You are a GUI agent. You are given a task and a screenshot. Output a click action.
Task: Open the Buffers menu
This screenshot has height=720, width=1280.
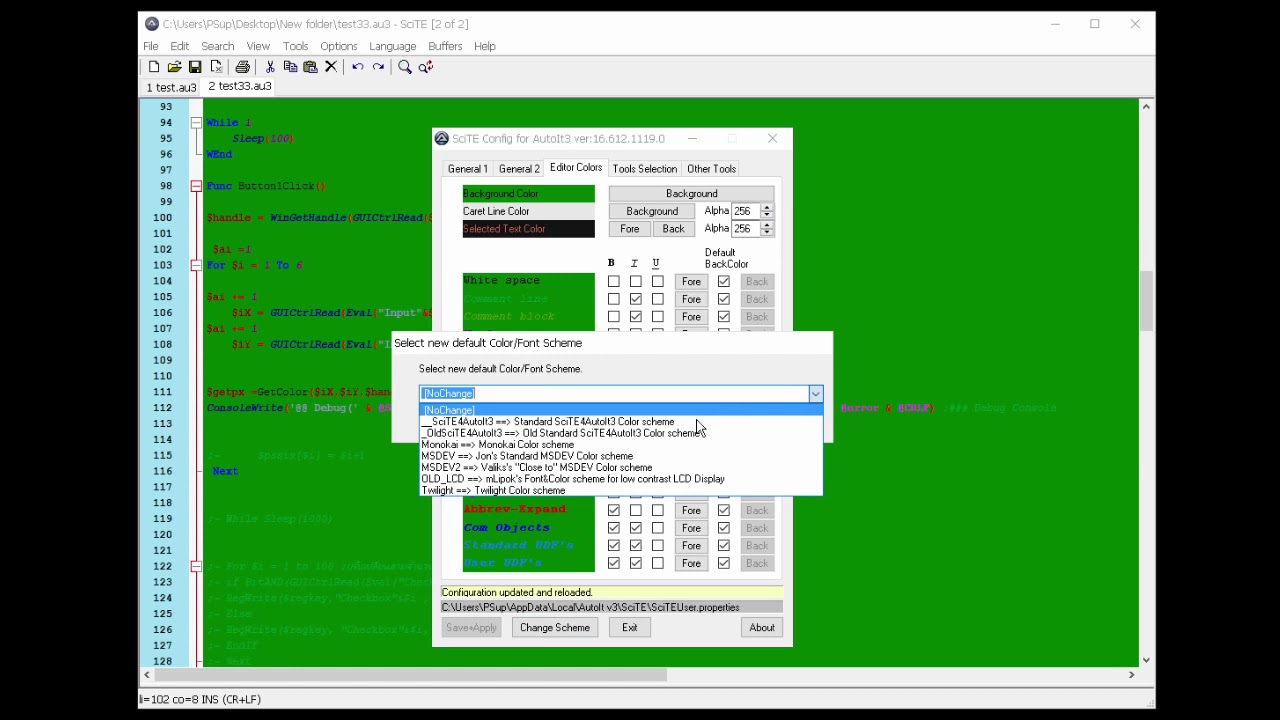pyautogui.click(x=445, y=46)
